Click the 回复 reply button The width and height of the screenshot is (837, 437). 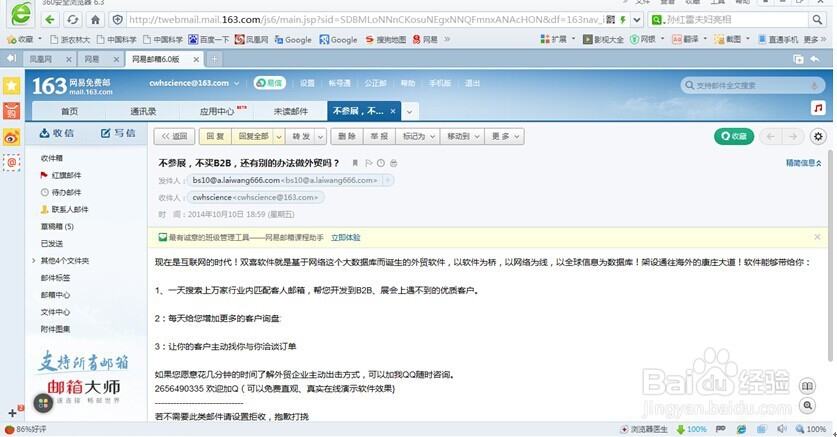pos(215,137)
